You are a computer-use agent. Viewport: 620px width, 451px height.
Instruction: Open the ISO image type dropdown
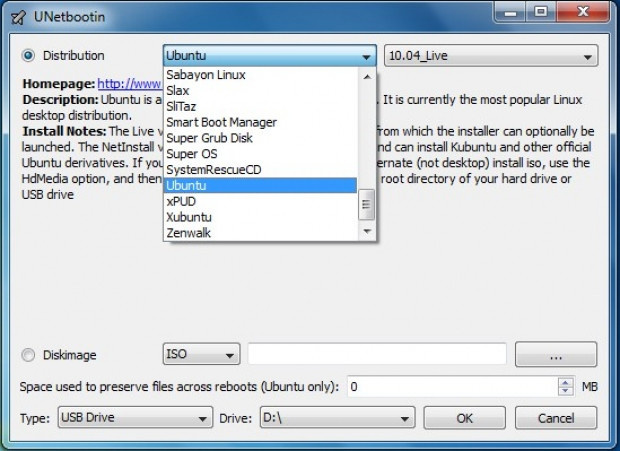(x=201, y=354)
